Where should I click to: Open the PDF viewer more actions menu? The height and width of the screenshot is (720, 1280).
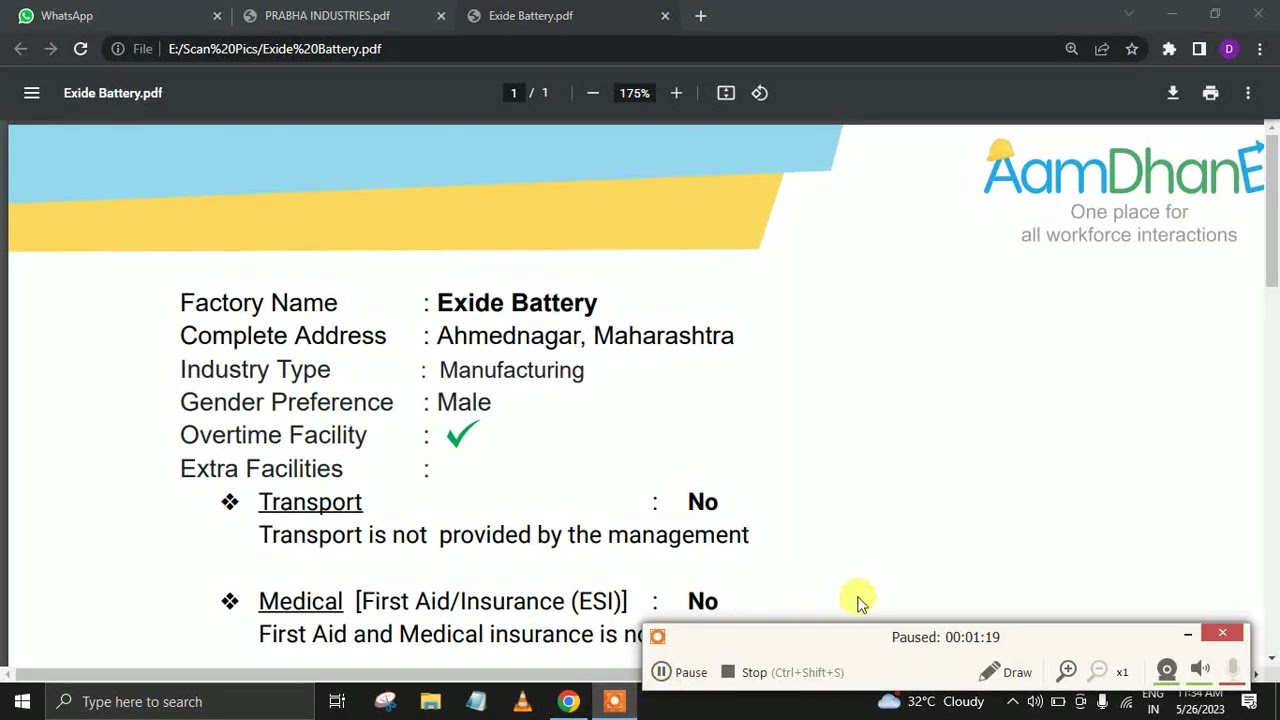tap(1248, 93)
